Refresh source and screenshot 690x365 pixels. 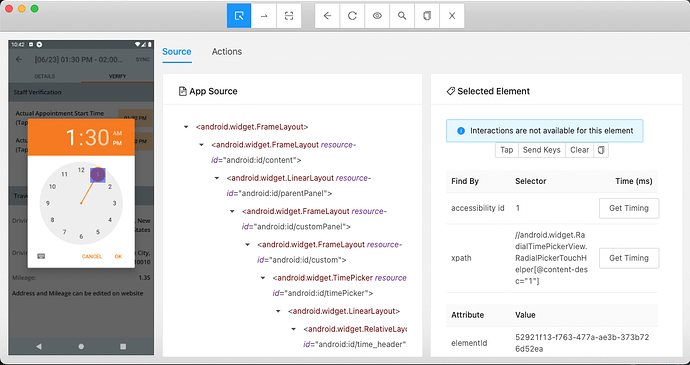click(352, 16)
